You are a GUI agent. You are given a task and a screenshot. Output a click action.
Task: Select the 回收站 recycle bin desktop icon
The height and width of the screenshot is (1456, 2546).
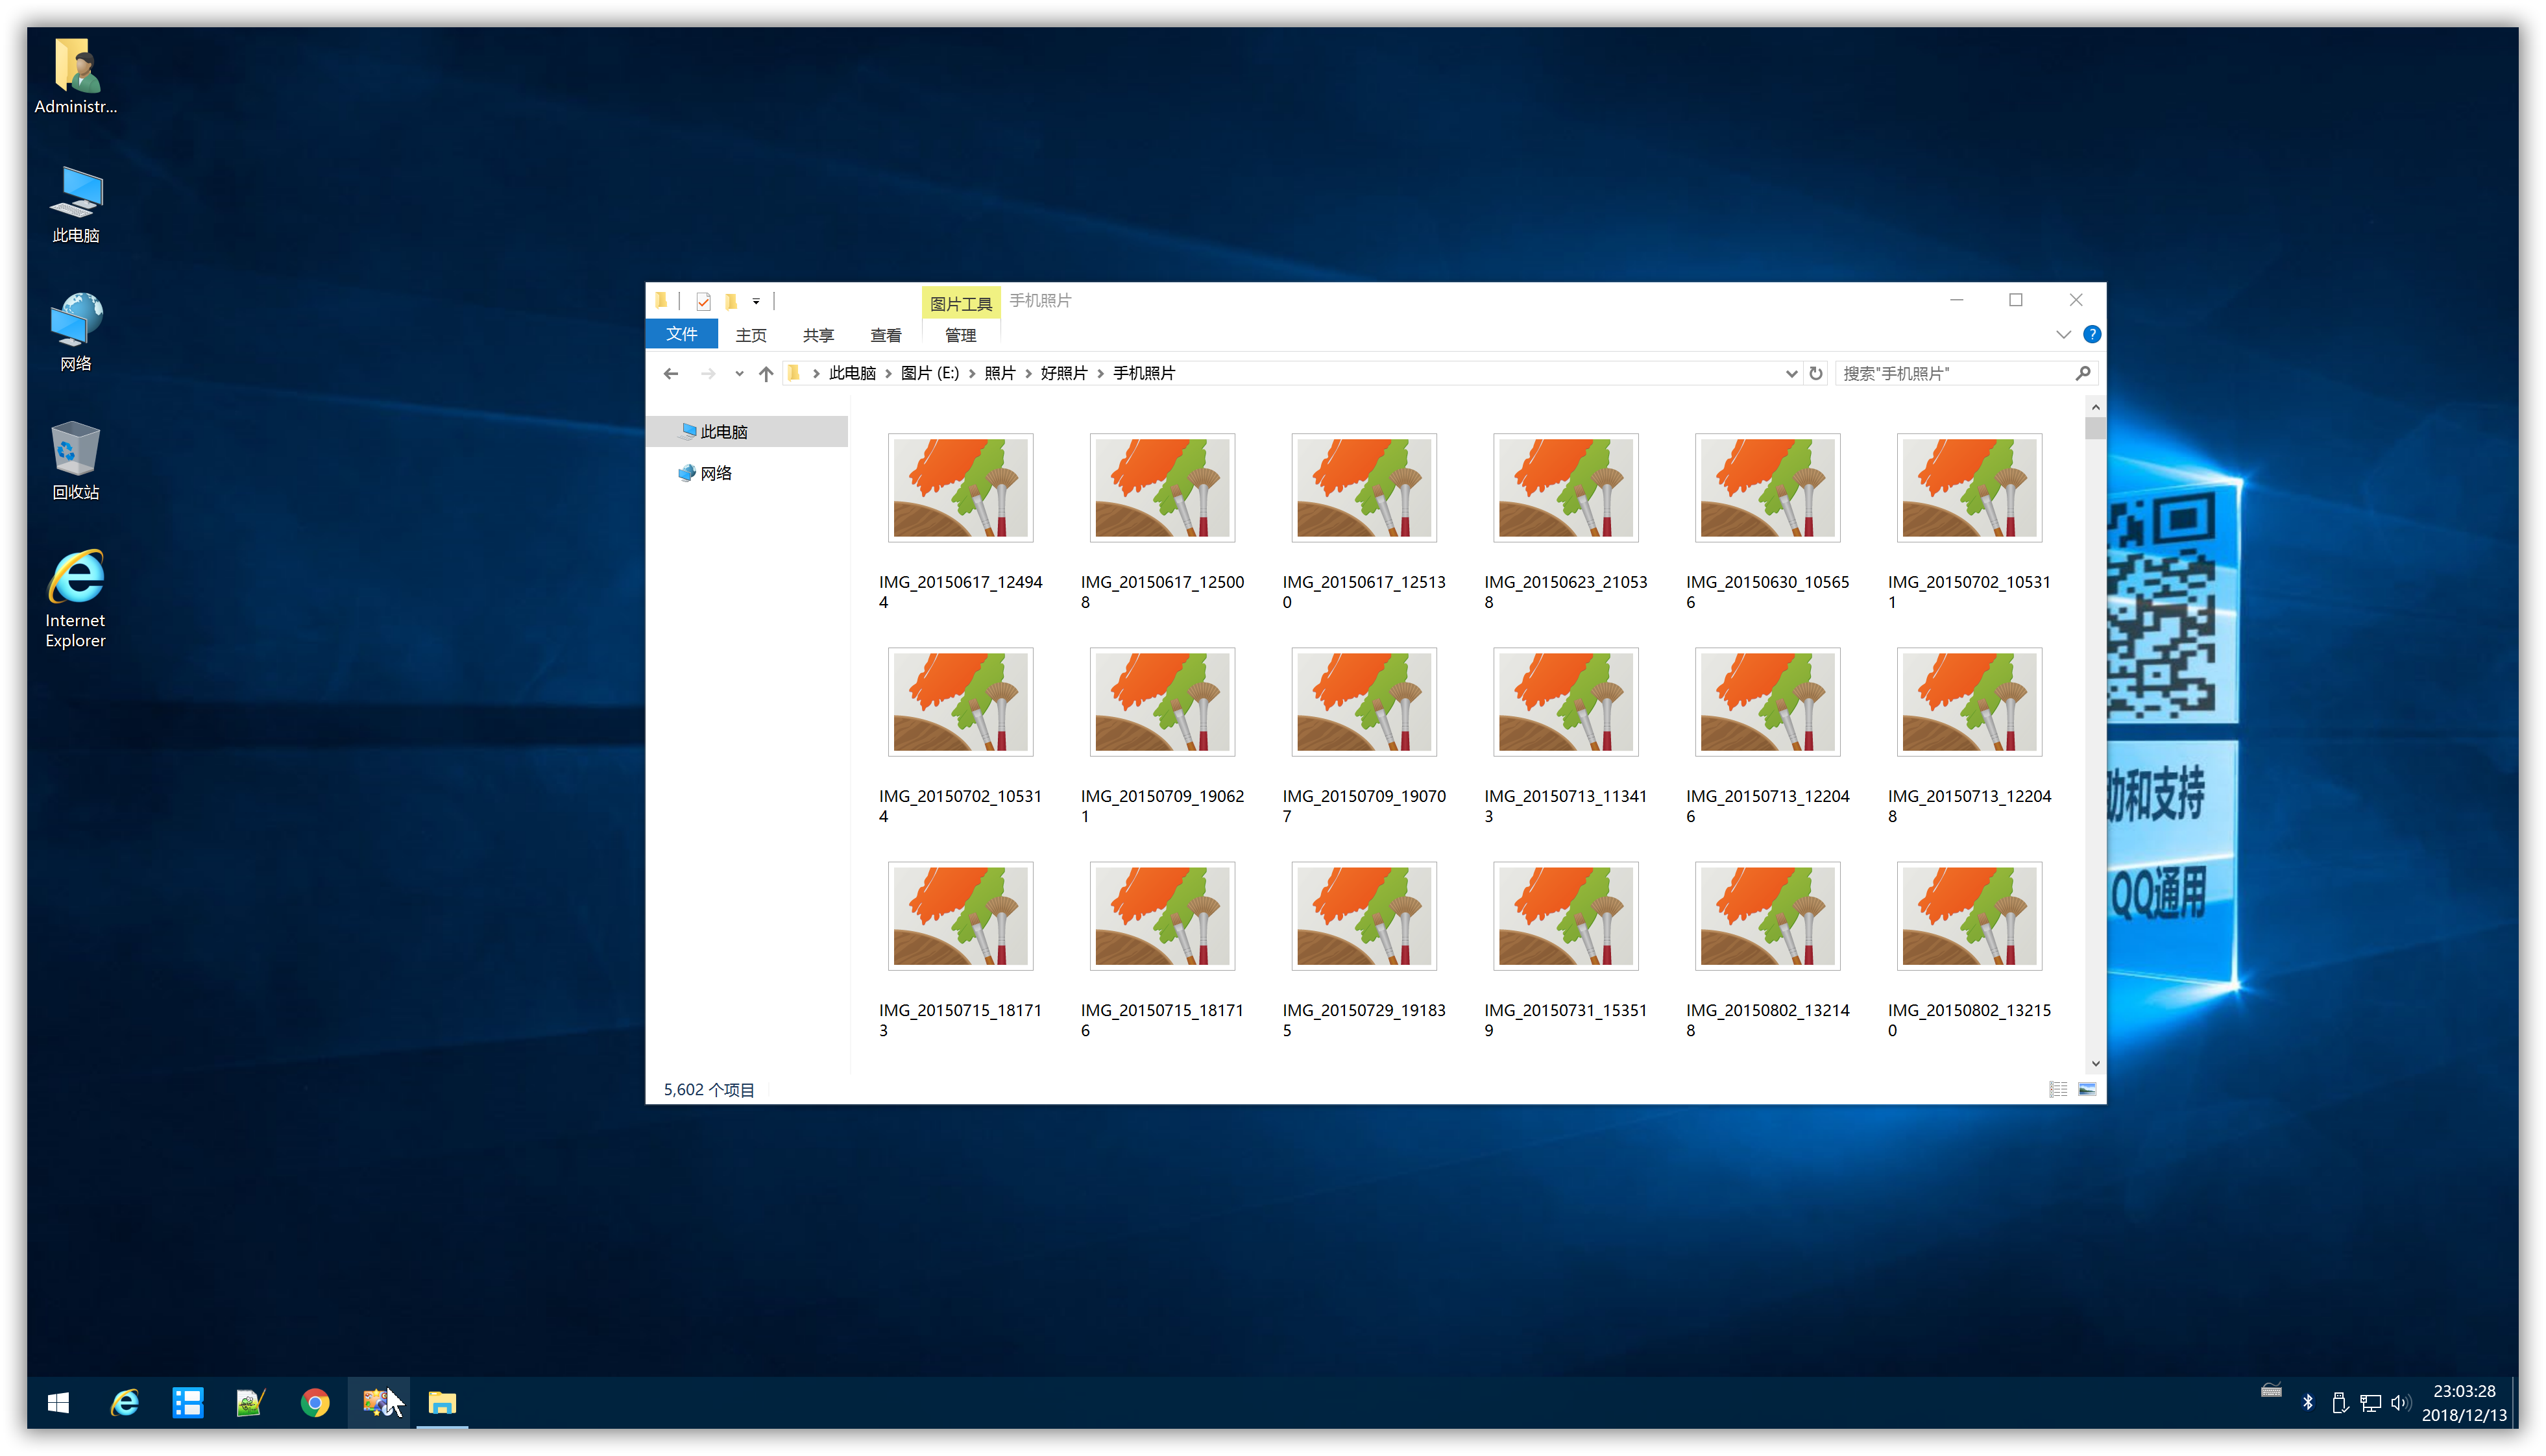tap(76, 461)
